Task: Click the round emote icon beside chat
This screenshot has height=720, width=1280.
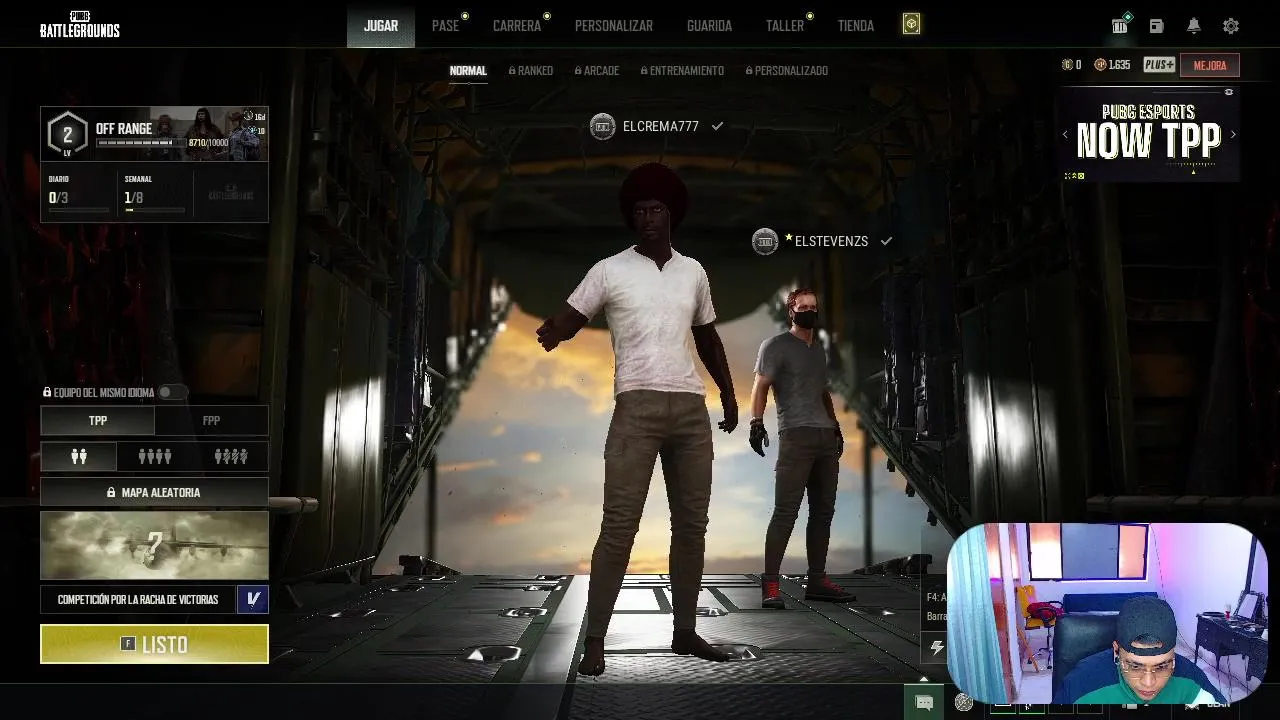Action: tap(964, 703)
